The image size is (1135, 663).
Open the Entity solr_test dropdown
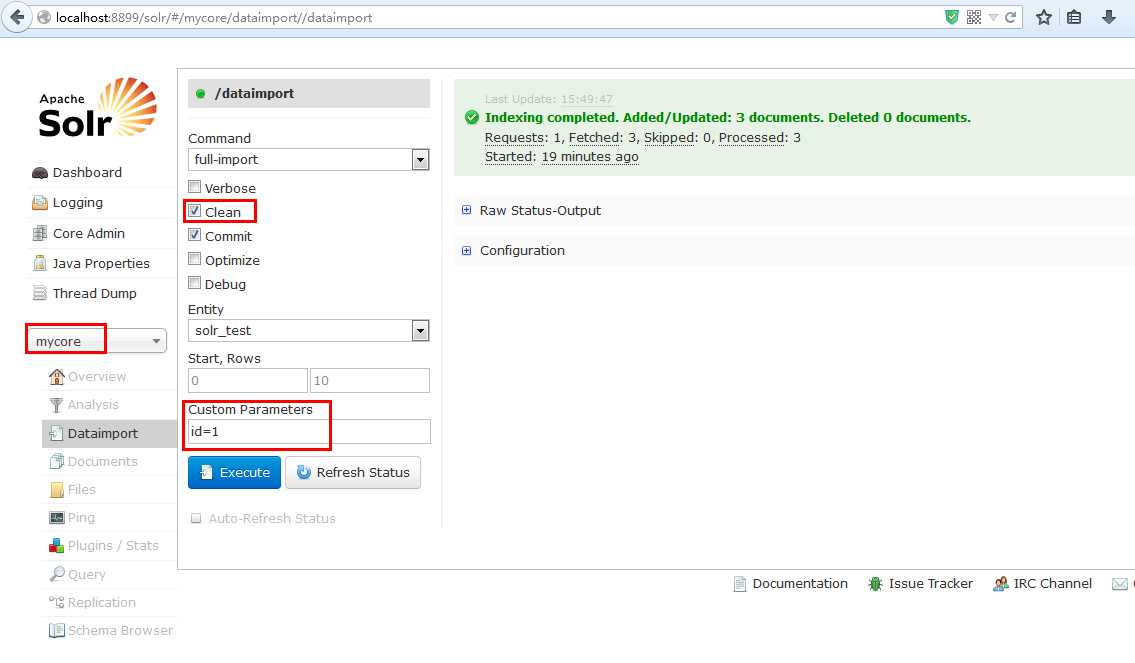(x=309, y=331)
